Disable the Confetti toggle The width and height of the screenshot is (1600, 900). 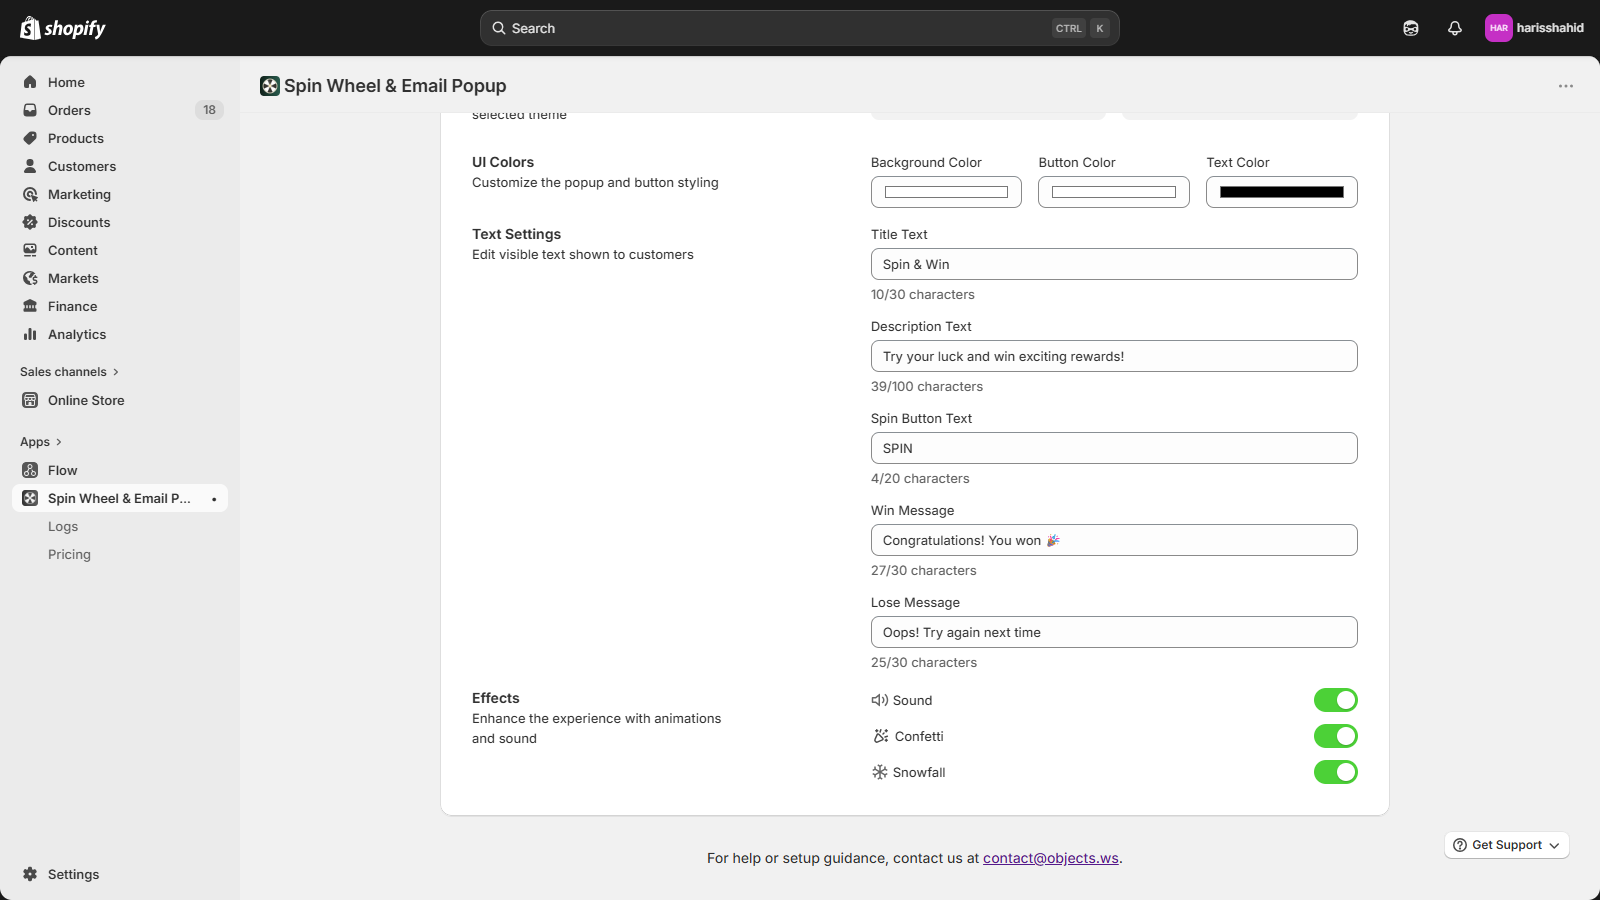[x=1336, y=736]
